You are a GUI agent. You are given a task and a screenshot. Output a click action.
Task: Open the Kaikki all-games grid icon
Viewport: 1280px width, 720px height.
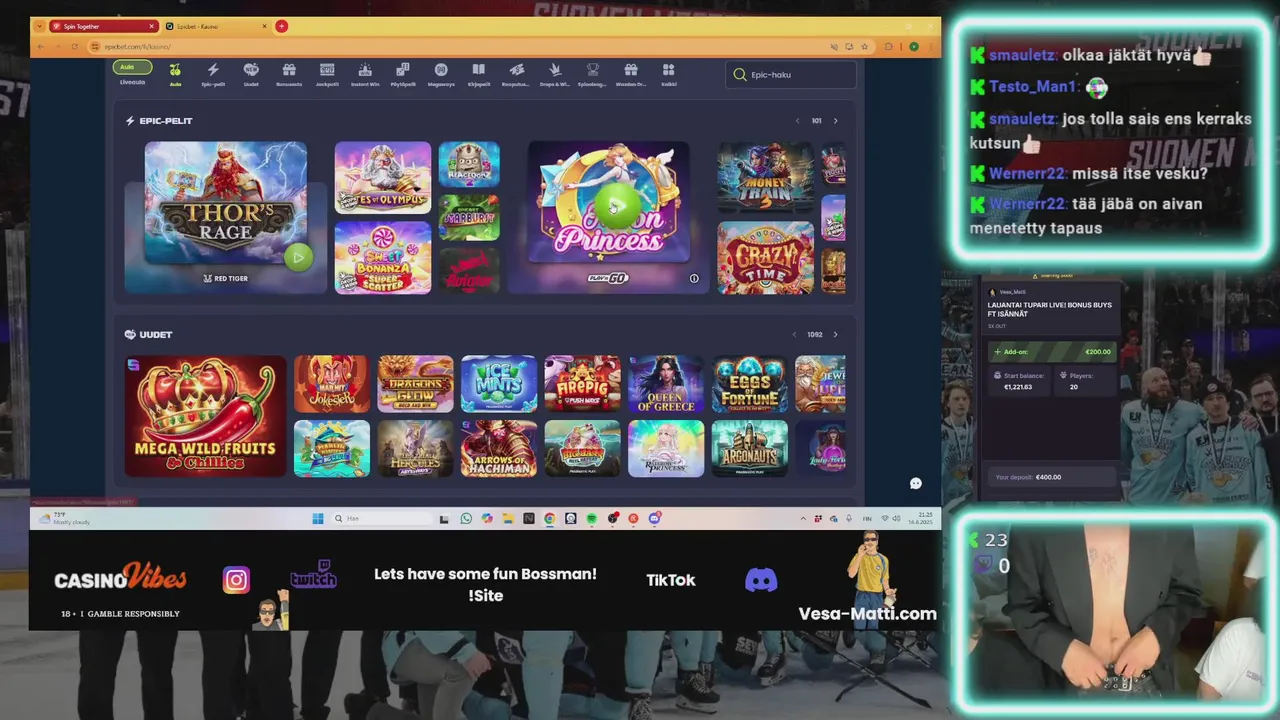[668, 74]
